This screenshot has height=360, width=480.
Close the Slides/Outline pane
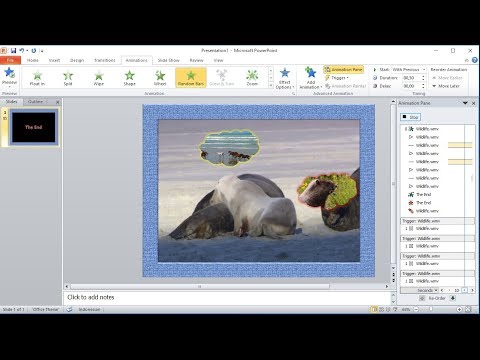57,102
